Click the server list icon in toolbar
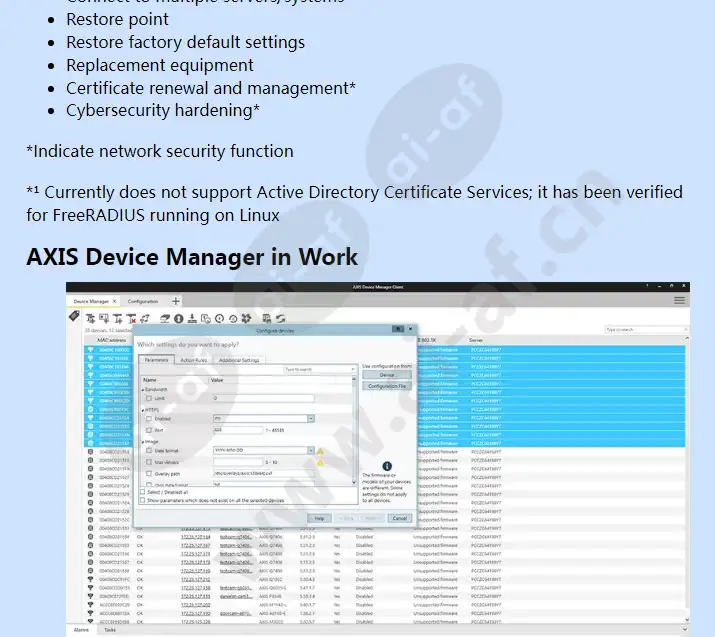 click(267, 319)
